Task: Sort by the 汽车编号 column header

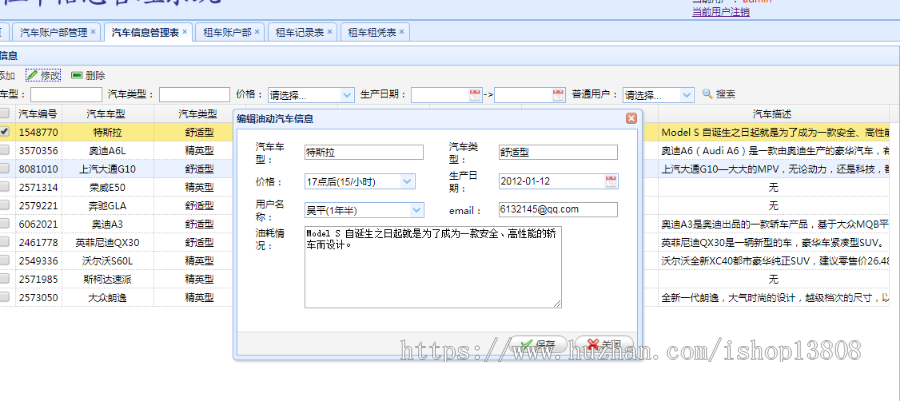Action: [38, 114]
